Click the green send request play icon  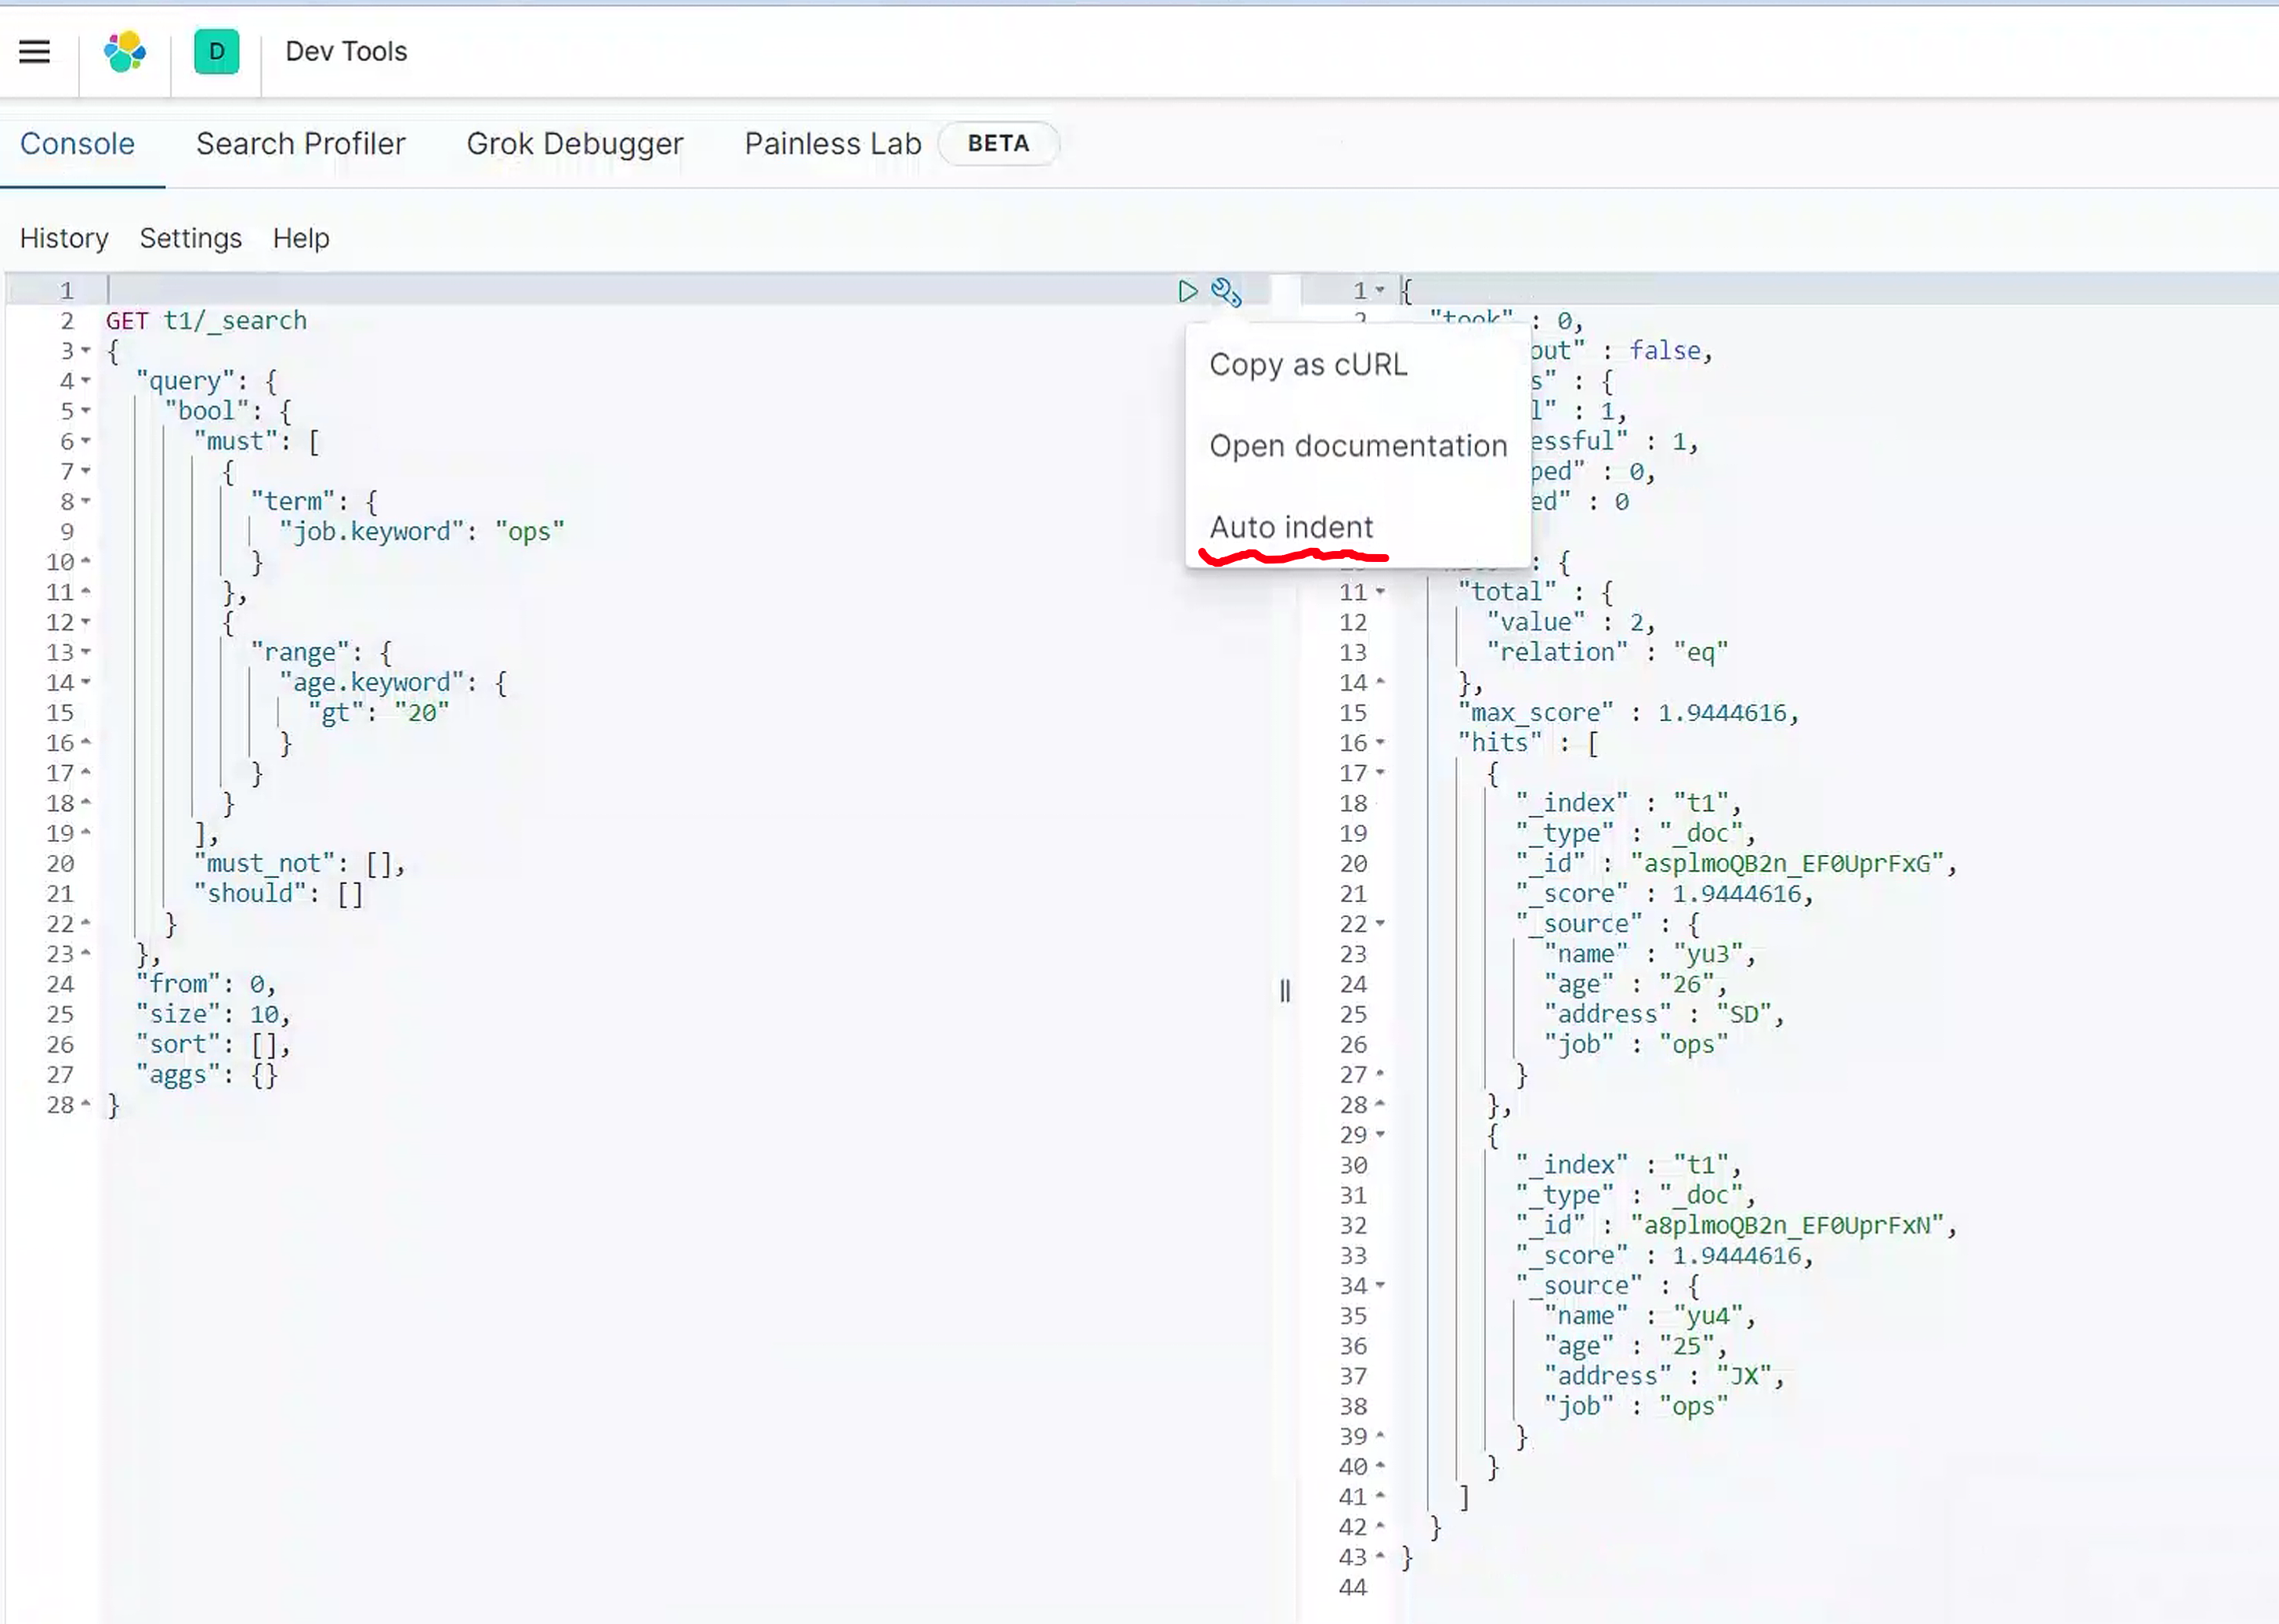[x=1188, y=292]
